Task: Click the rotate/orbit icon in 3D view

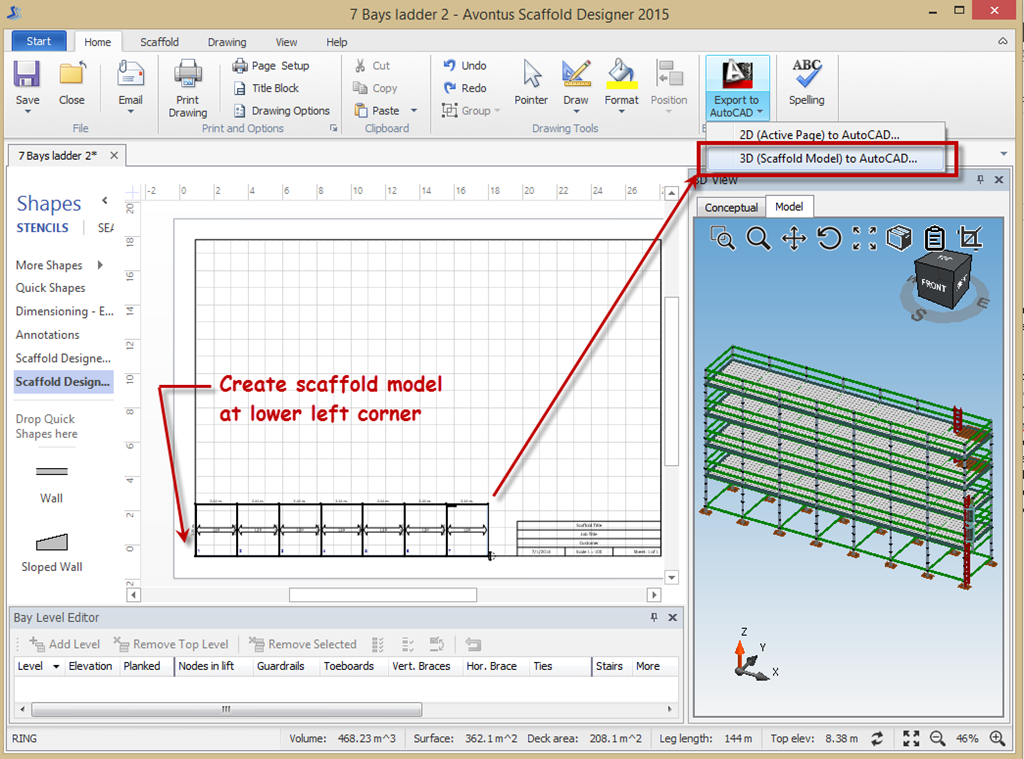Action: tap(829, 238)
